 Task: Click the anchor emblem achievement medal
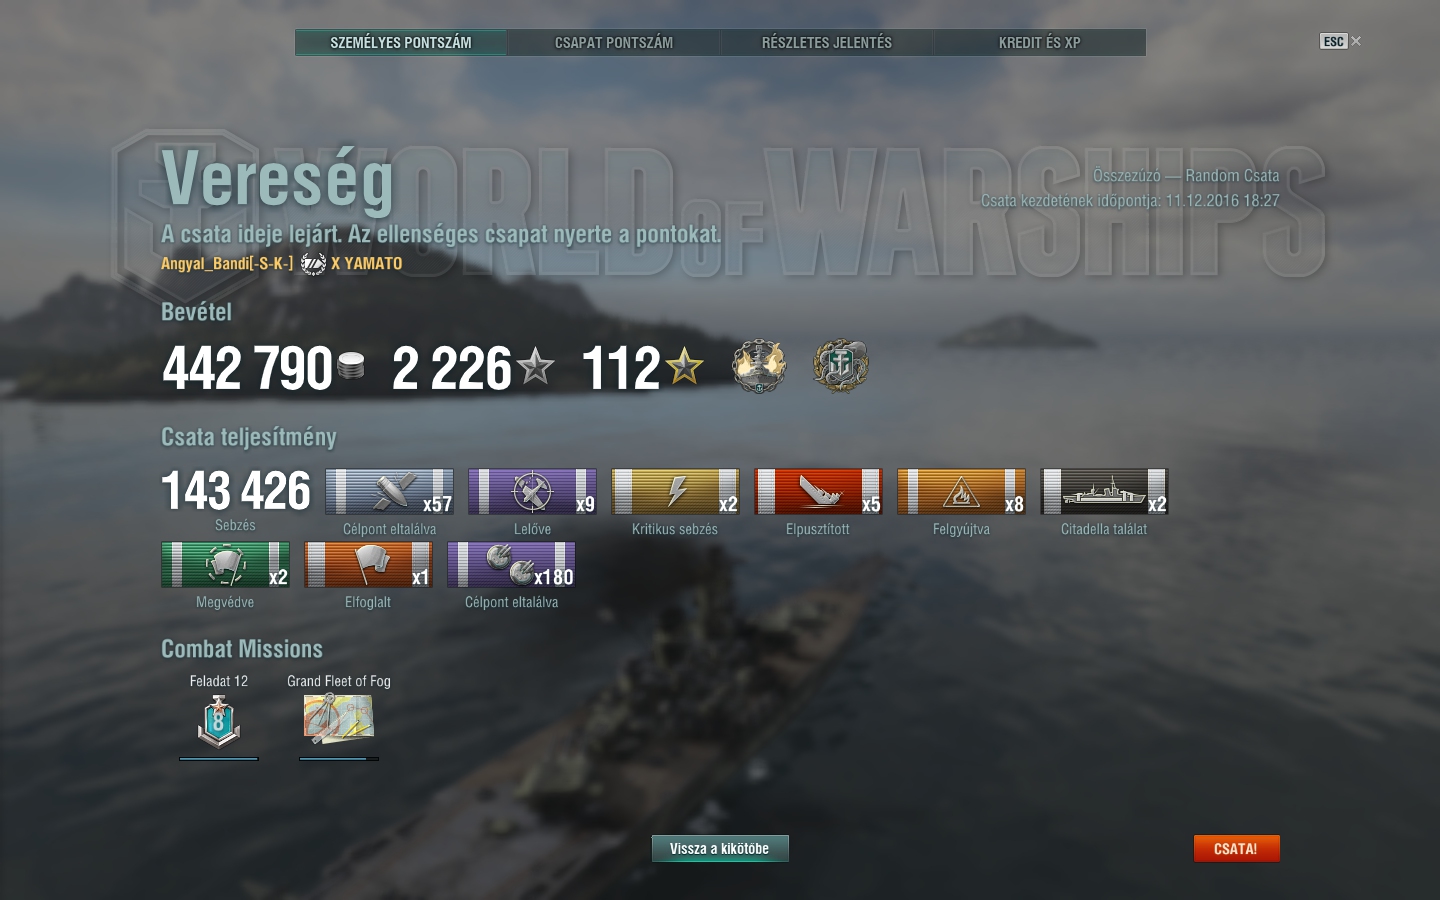[x=840, y=366]
